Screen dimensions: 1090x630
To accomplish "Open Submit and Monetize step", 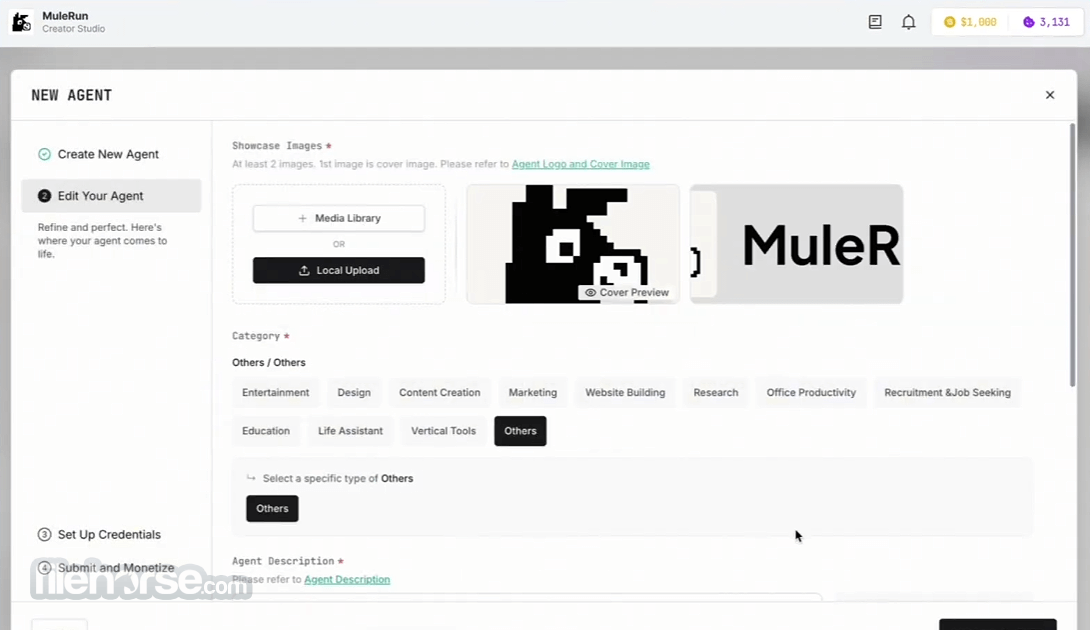I will pyautogui.click(x=106, y=568).
